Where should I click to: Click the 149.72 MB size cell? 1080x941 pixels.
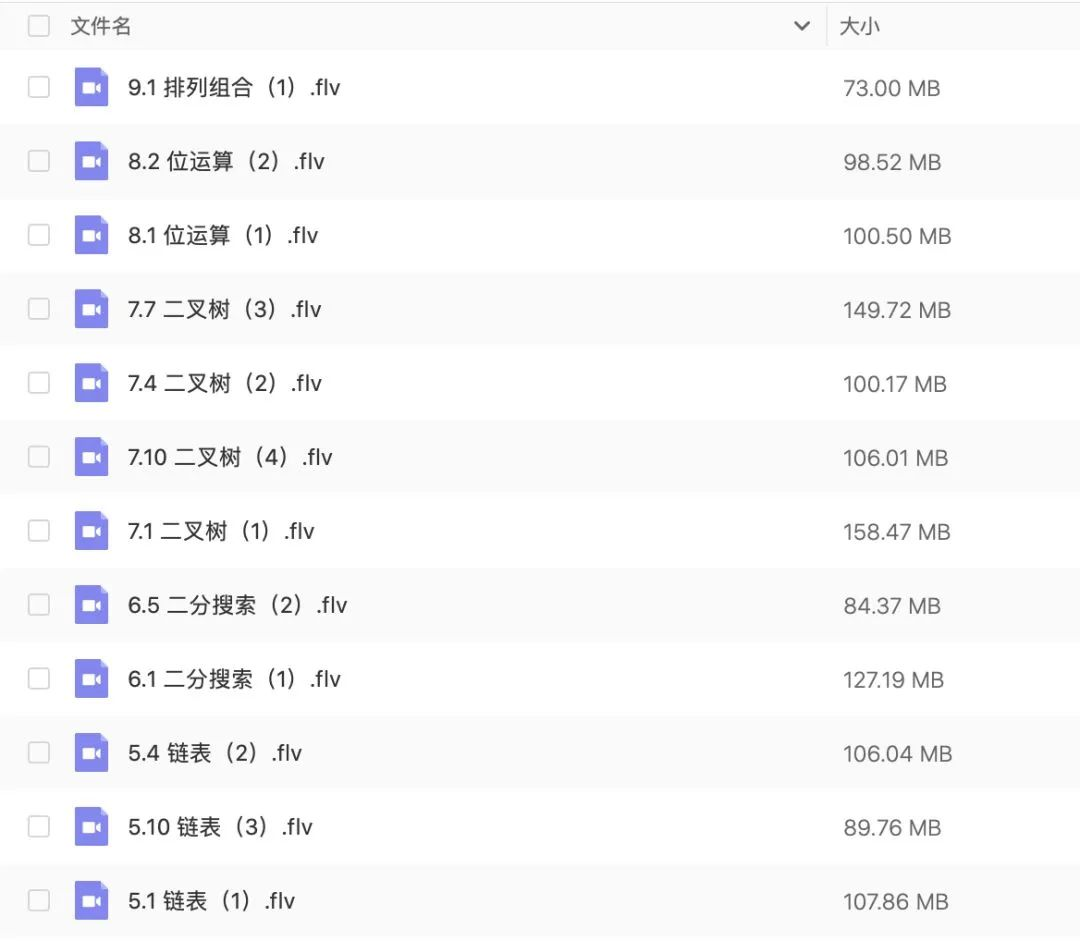click(897, 310)
